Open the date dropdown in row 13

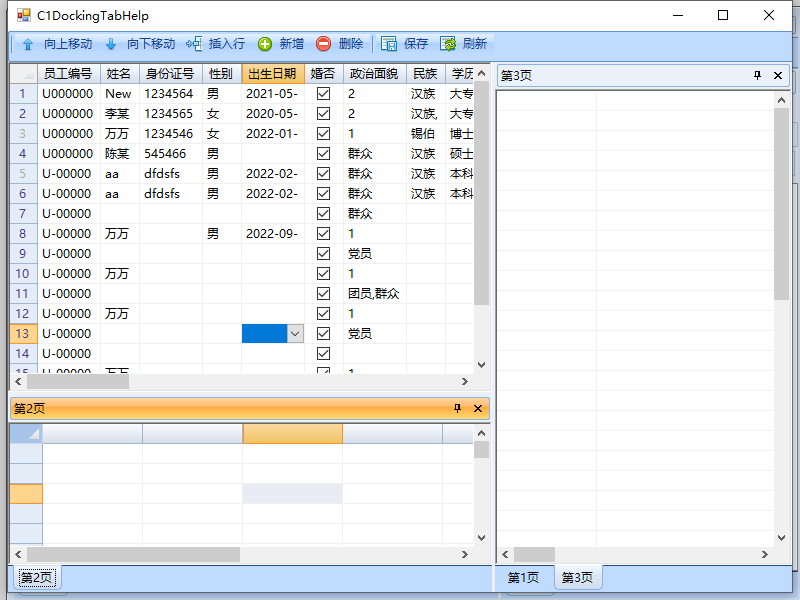295,334
